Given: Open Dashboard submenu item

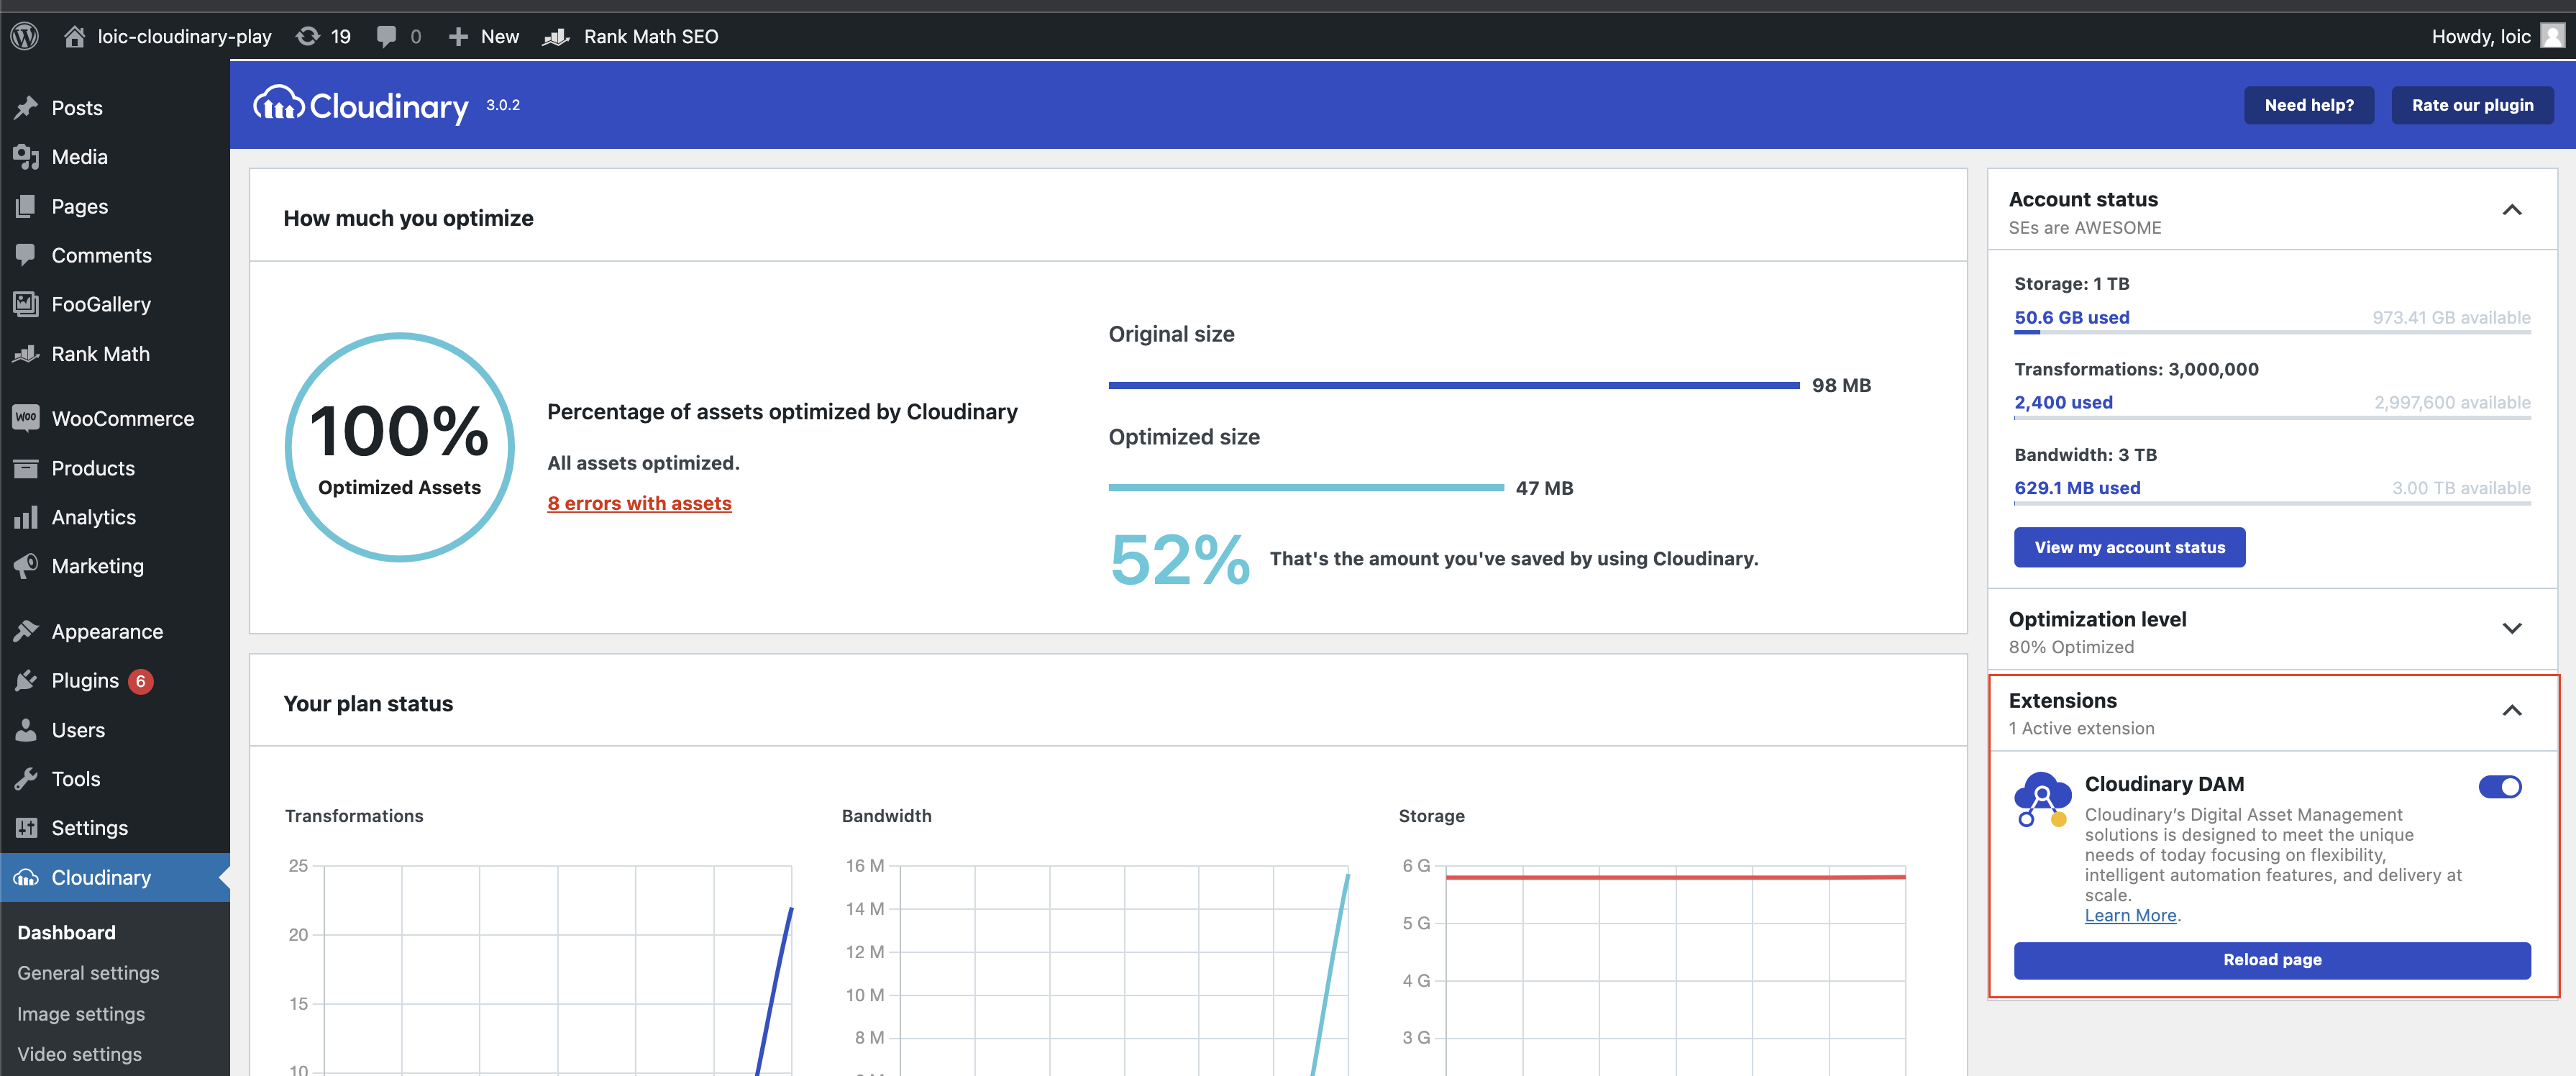Looking at the screenshot, I should [x=66, y=932].
